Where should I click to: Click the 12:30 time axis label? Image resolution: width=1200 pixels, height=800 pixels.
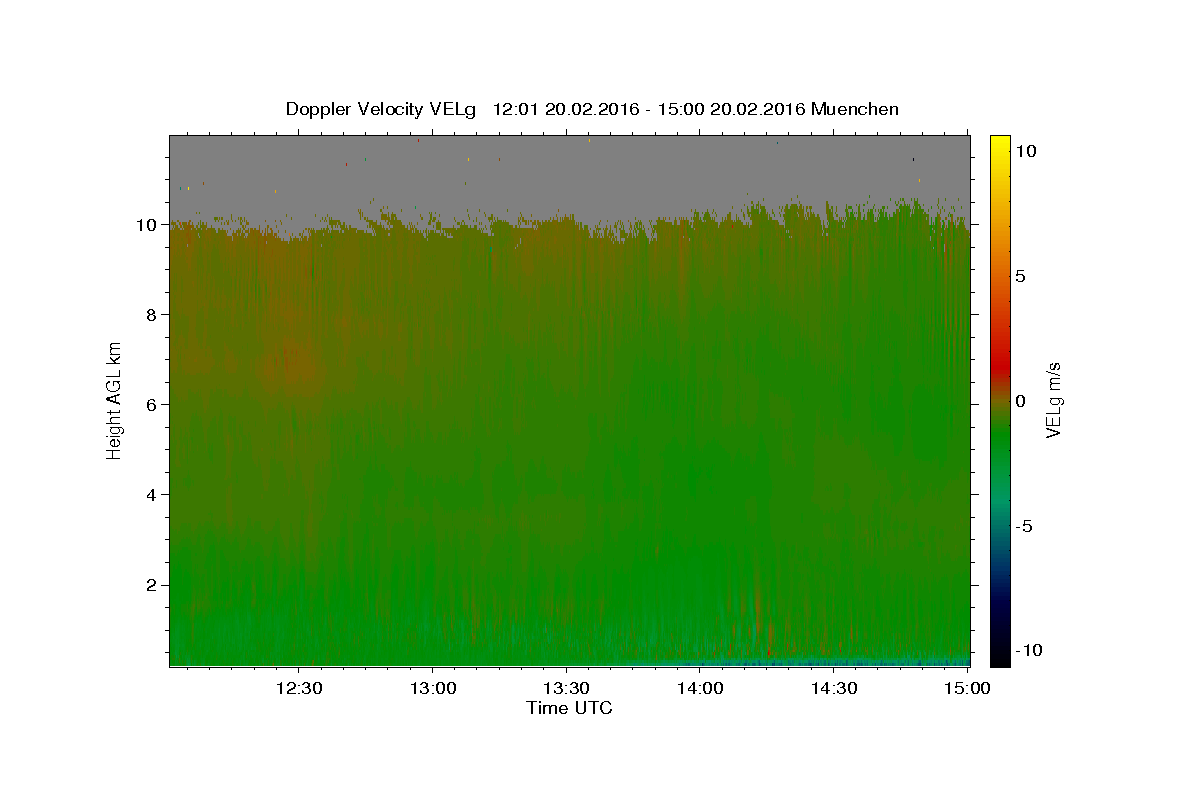[x=299, y=688]
